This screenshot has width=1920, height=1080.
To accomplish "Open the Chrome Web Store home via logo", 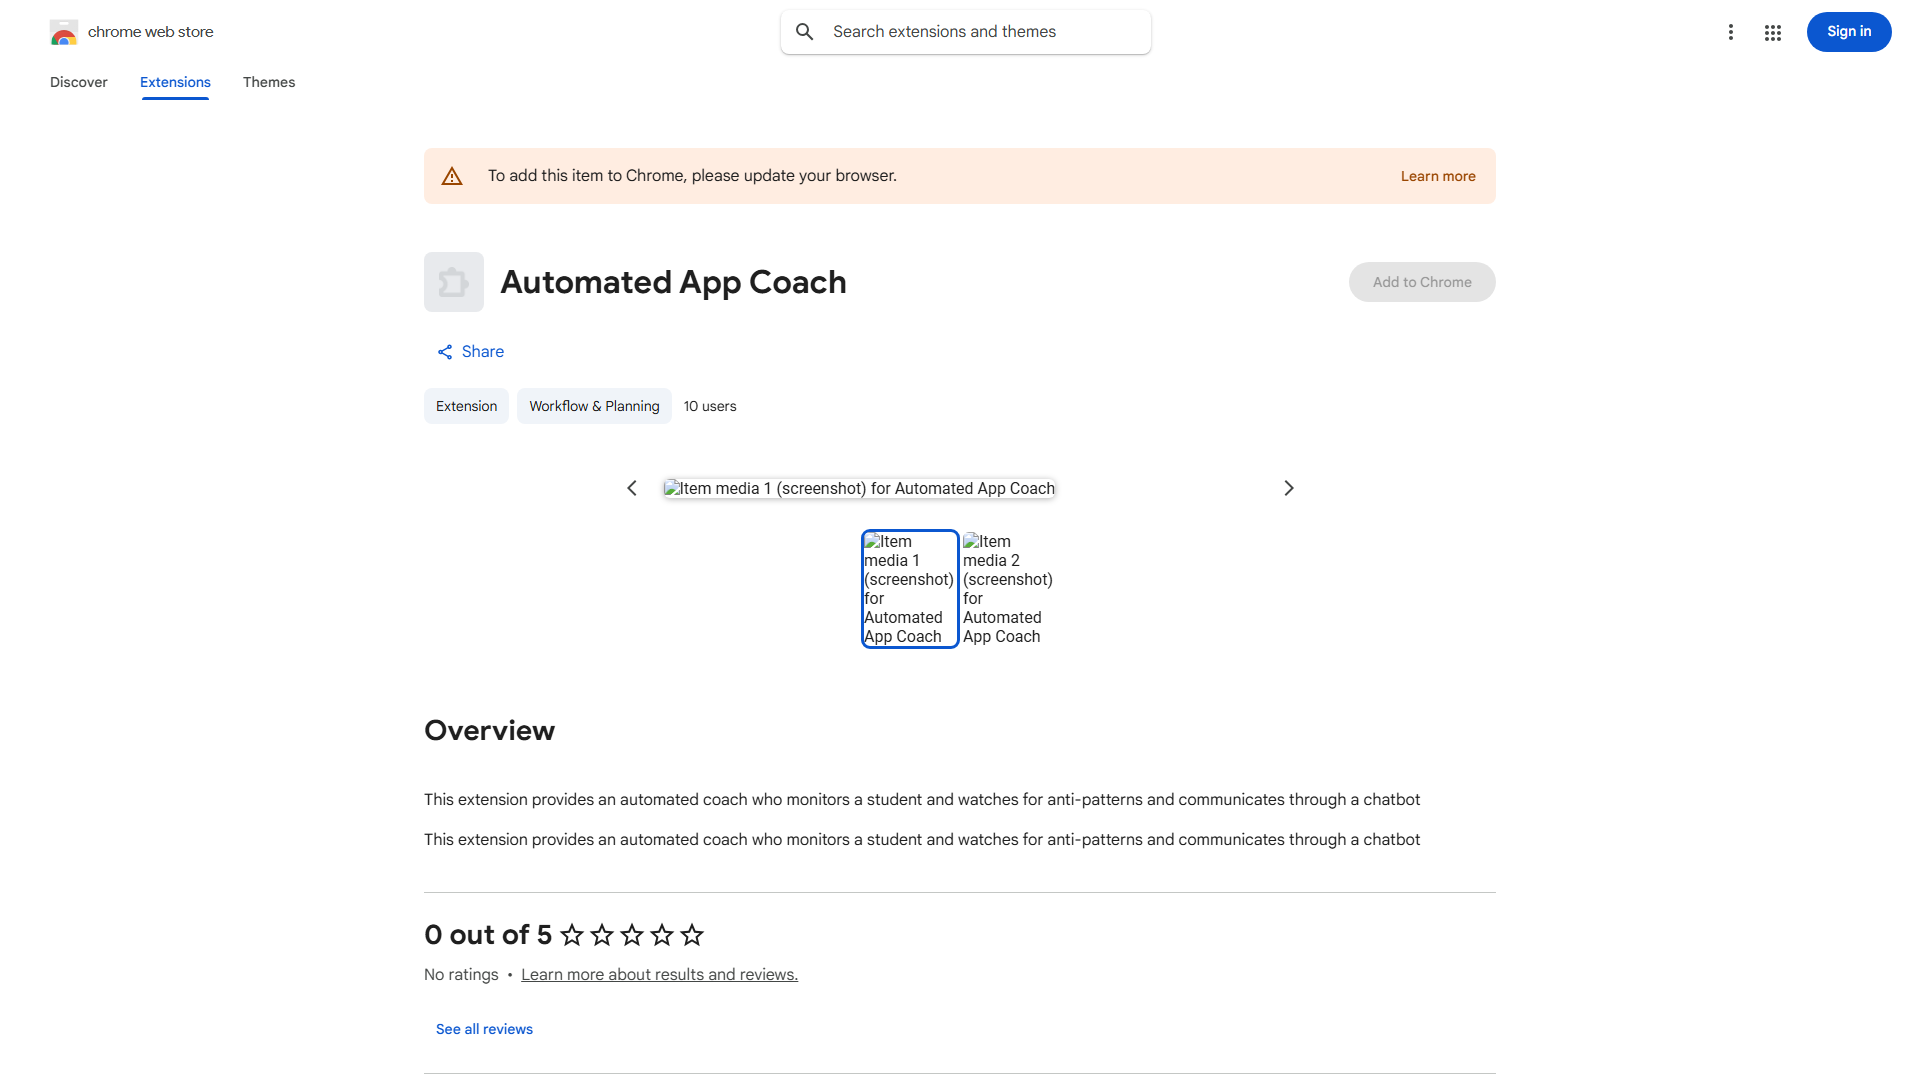I will 64,32.
